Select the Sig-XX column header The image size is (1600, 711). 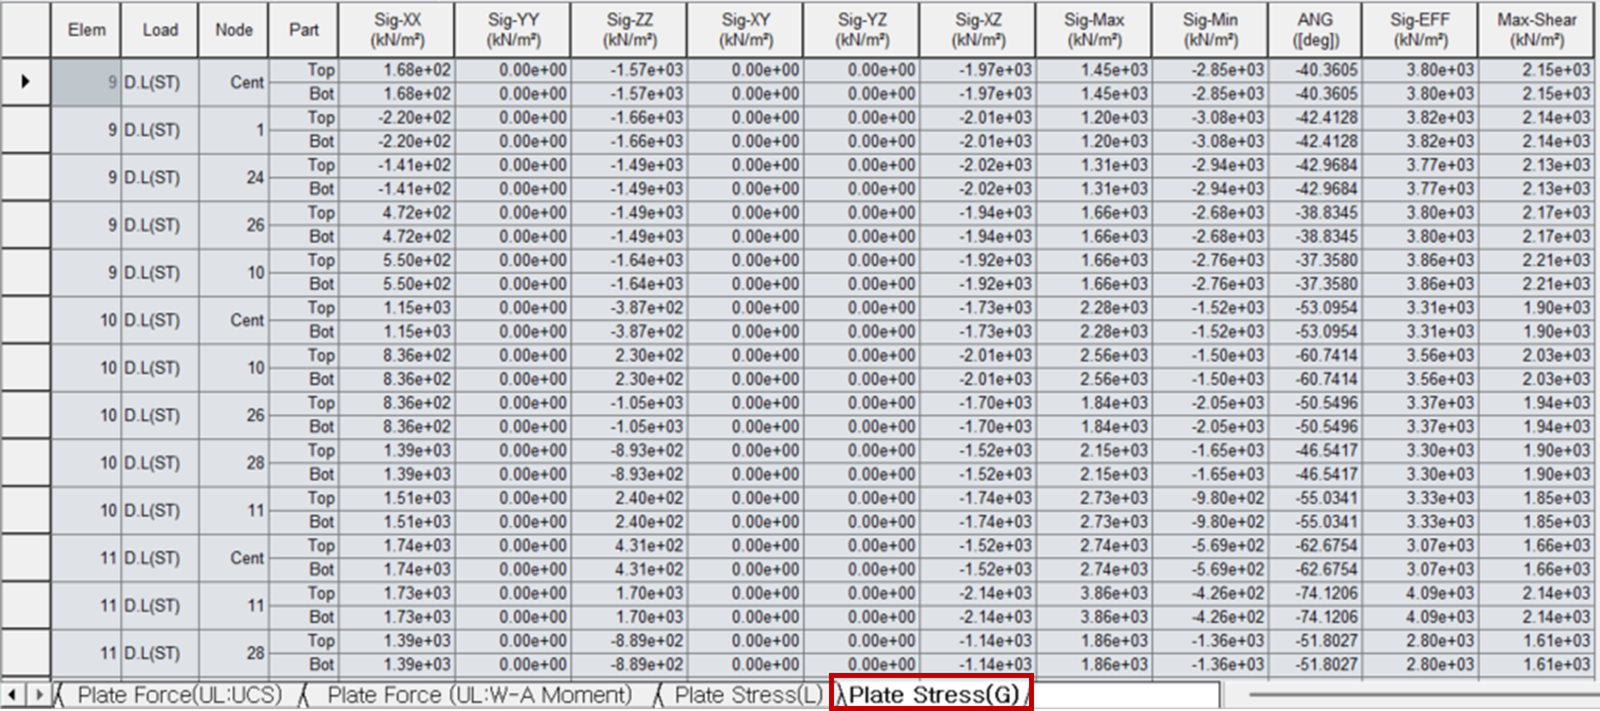pos(397,30)
